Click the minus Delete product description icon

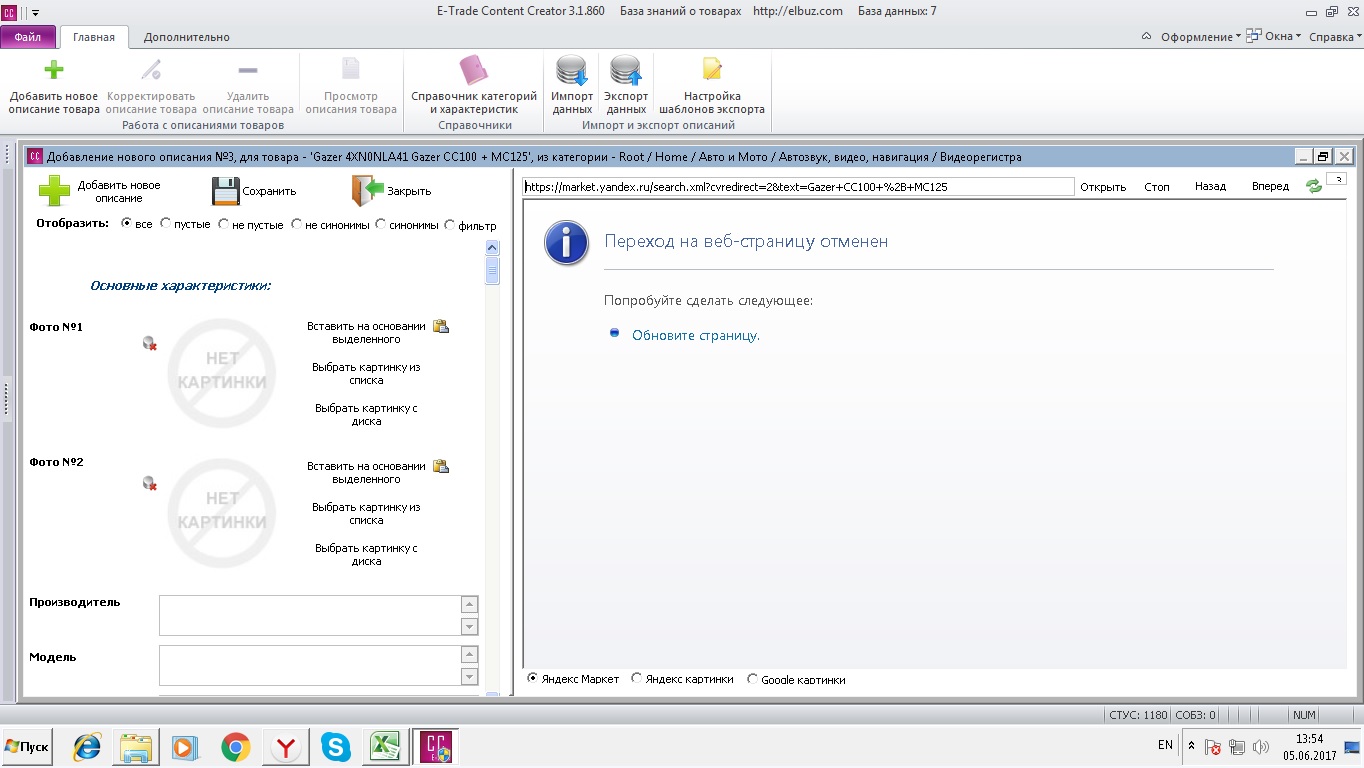[x=248, y=70]
